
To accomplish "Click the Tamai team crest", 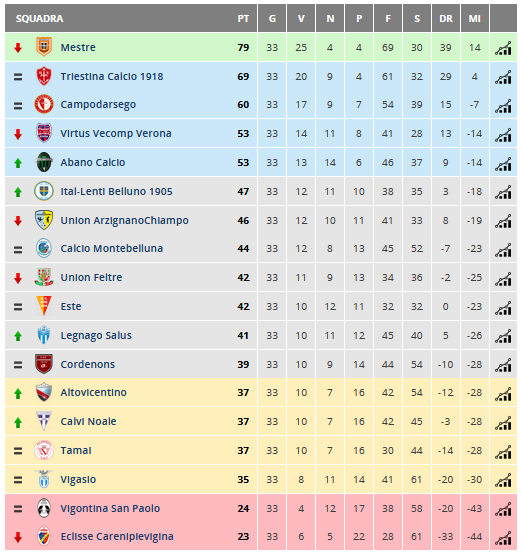I will click(x=44, y=450).
